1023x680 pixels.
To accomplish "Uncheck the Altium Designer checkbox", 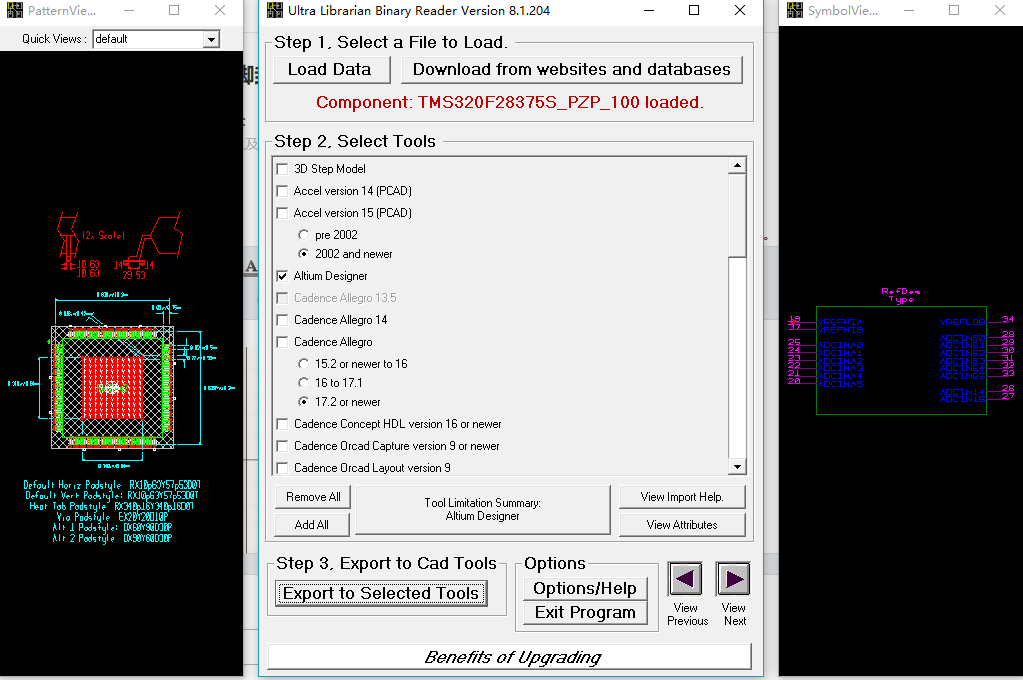I will point(282,276).
